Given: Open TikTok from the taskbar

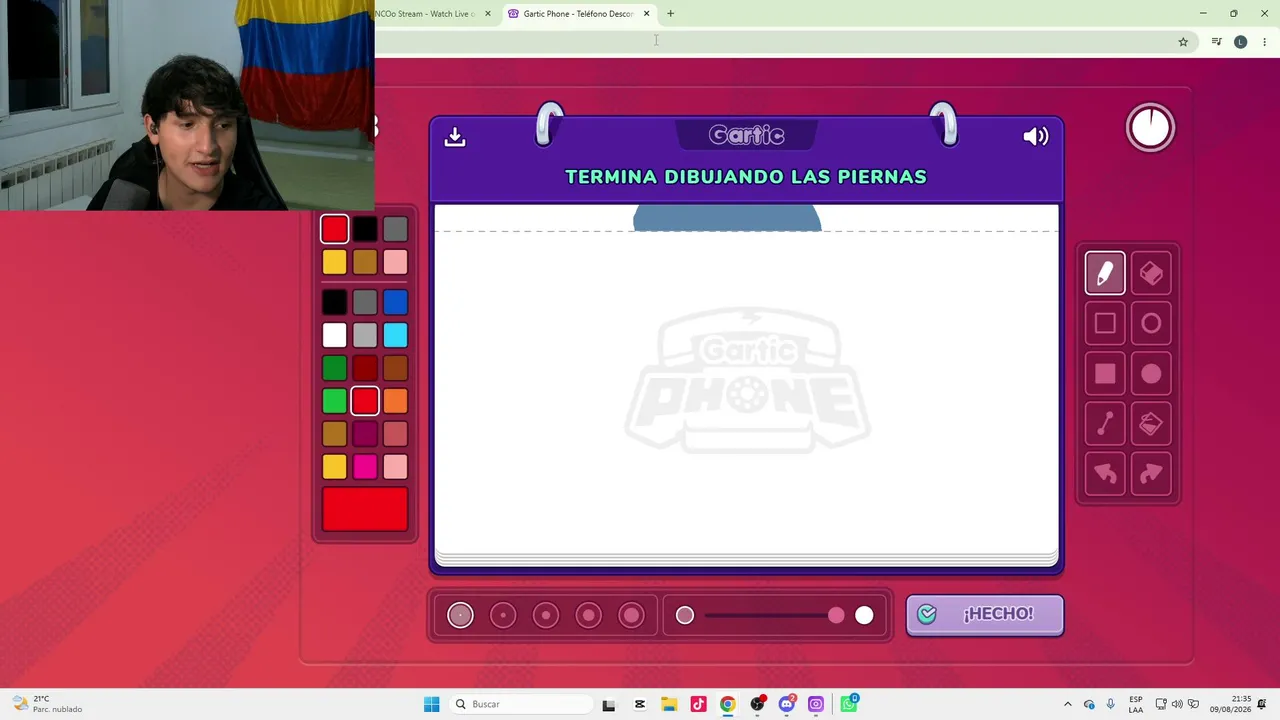Looking at the screenshot, I should click(x=698, y=704).
